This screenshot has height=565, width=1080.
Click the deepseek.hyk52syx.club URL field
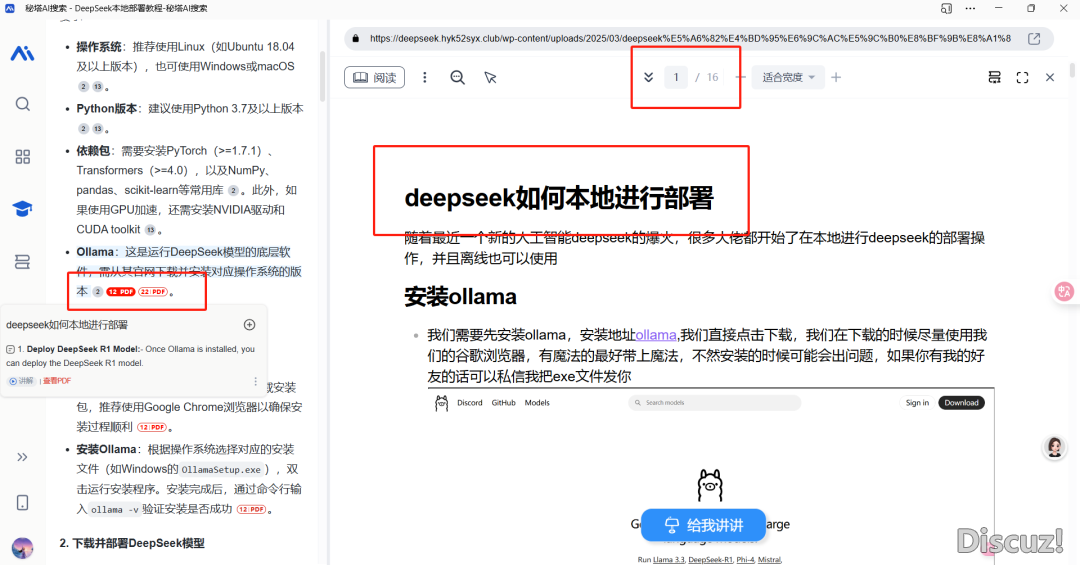pos(690,39)
